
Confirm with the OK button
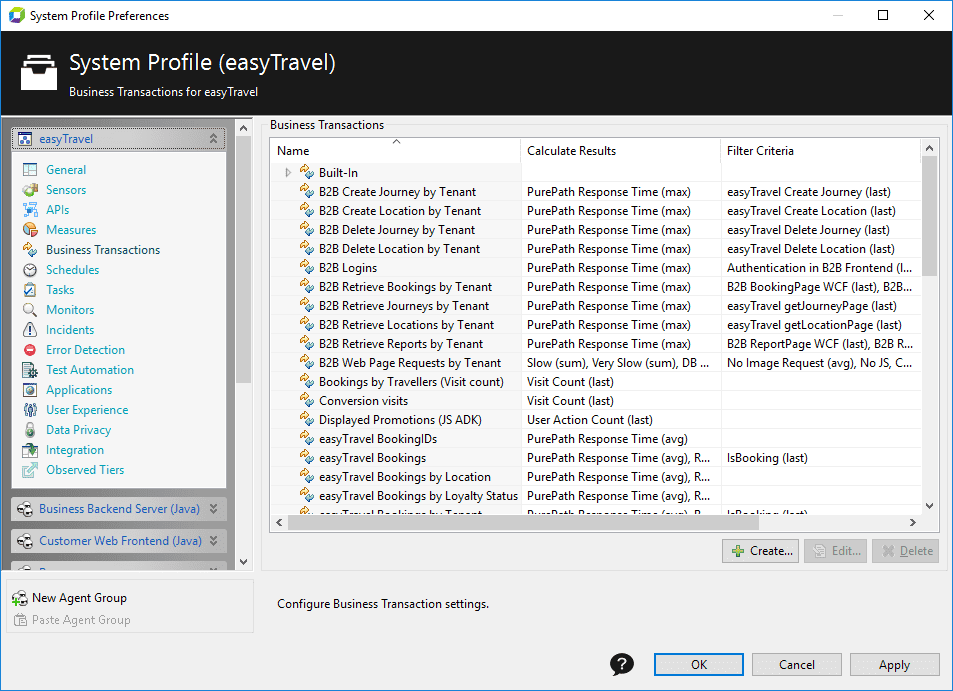[699, 665]
